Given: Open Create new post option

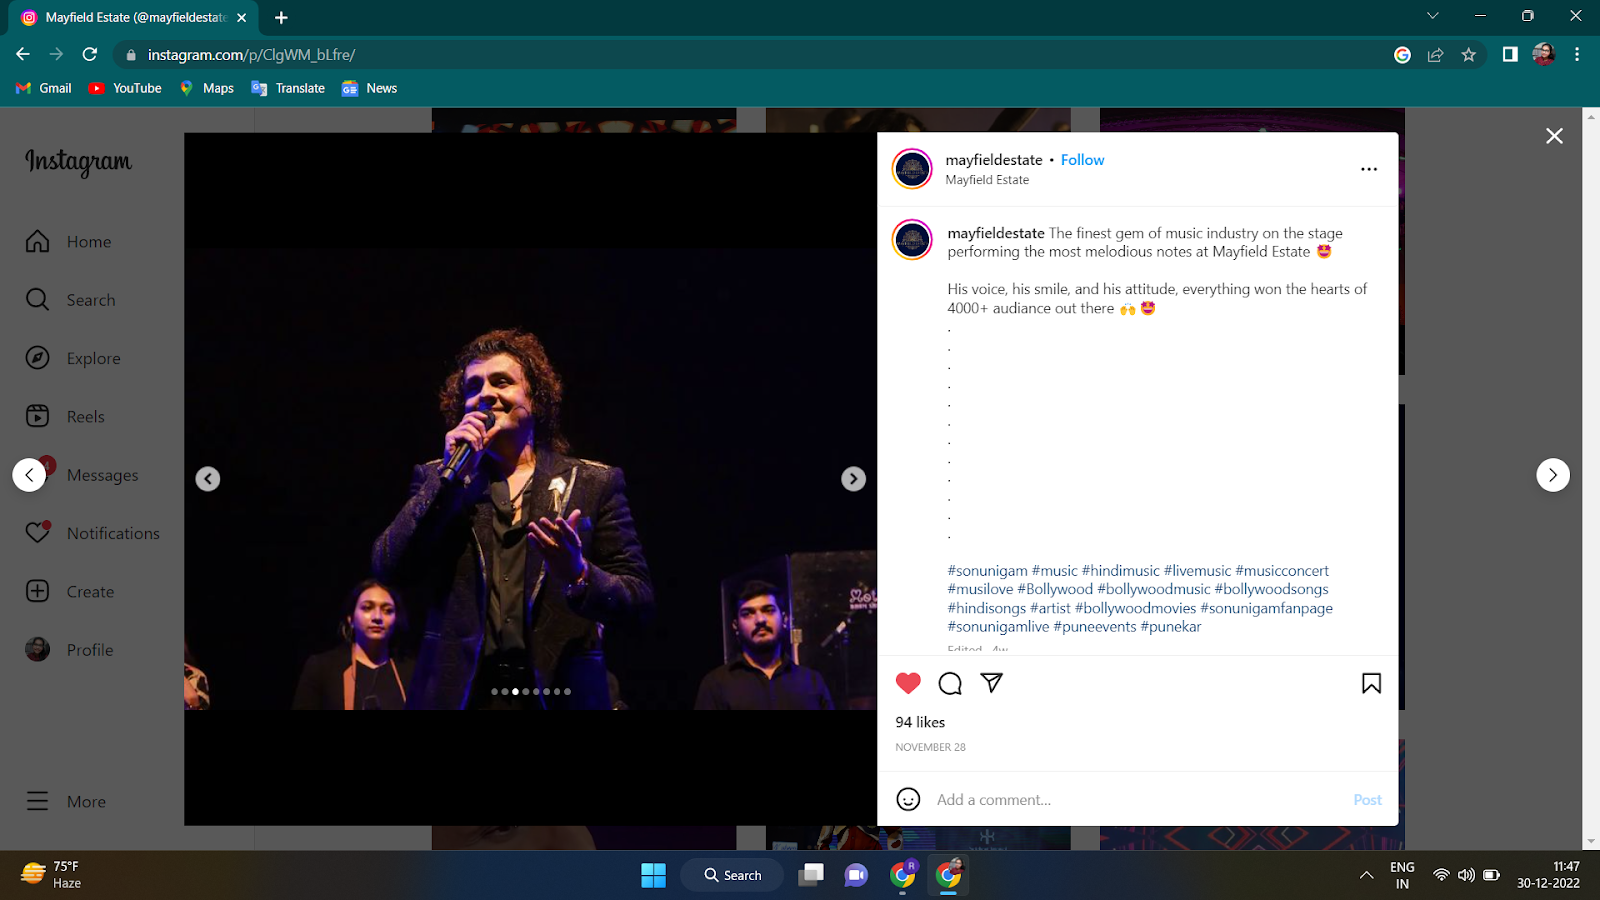Looking at the screenshot, I should coord(69,591).
